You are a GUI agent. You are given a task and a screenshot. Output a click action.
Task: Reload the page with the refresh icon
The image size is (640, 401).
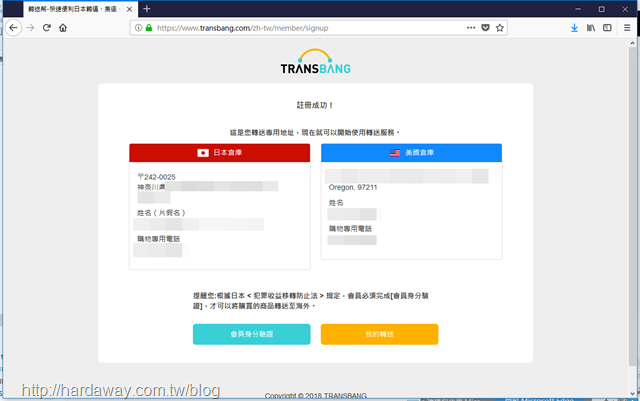pos(47,28)
